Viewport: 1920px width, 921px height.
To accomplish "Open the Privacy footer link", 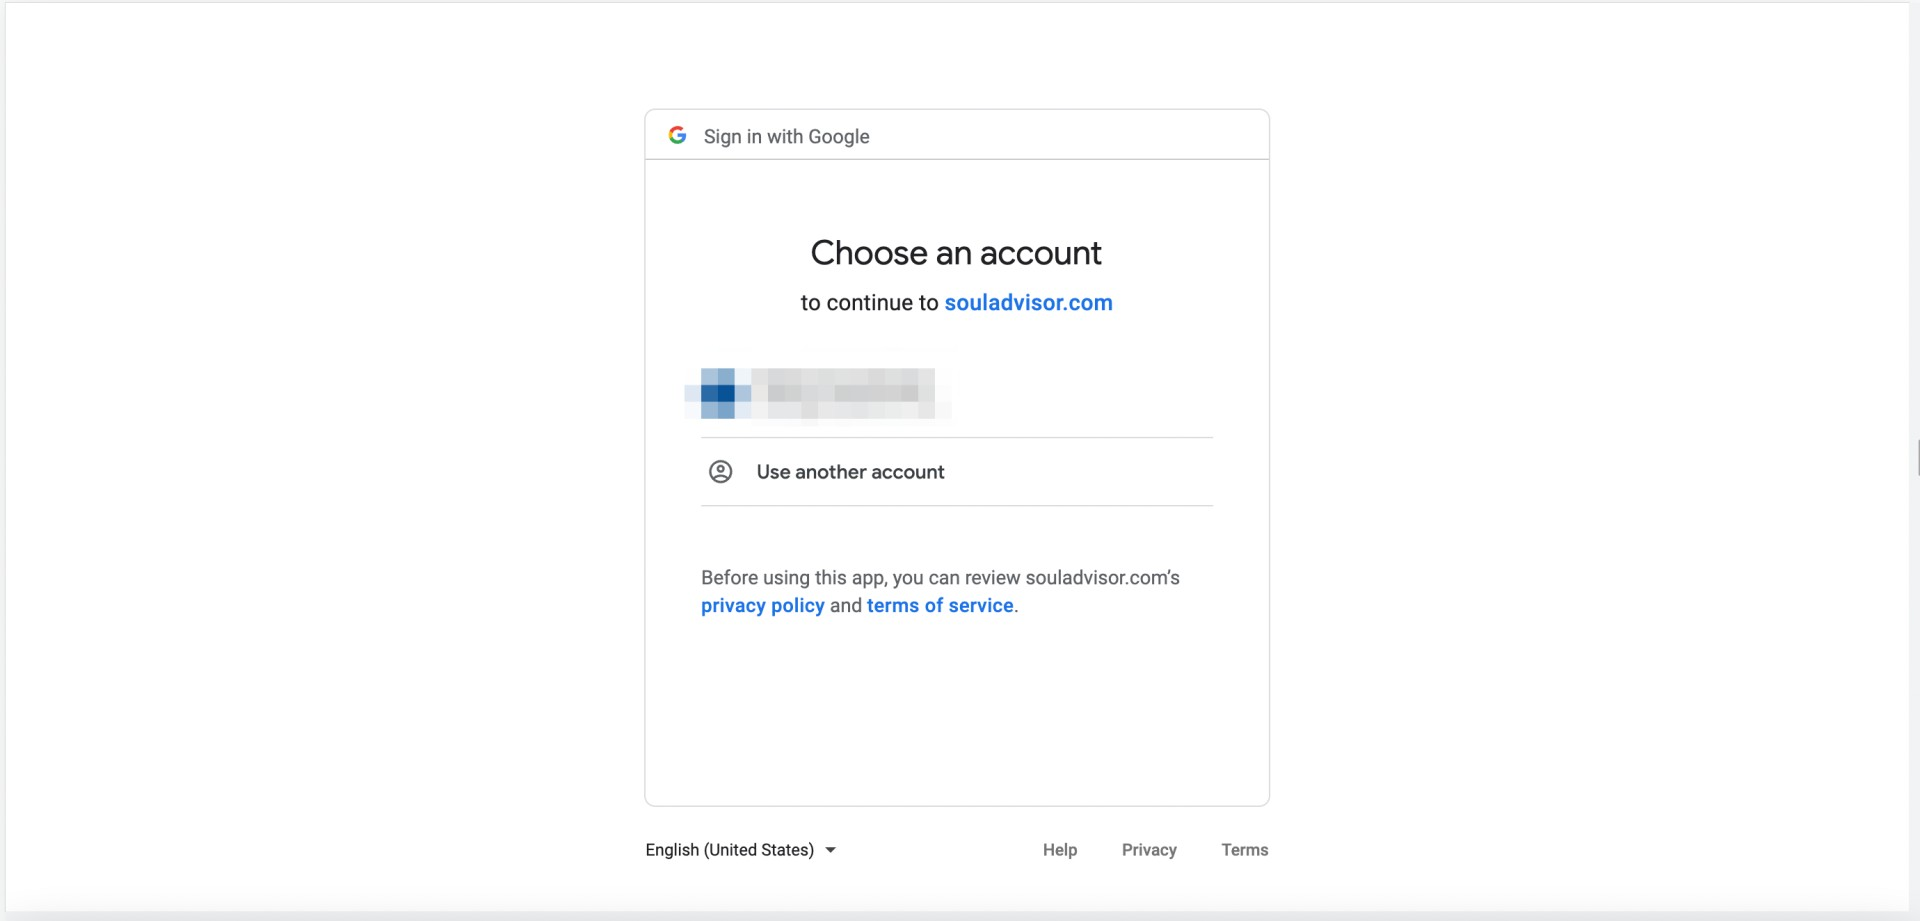I will pyautogui.click(x=1149, y=850).
